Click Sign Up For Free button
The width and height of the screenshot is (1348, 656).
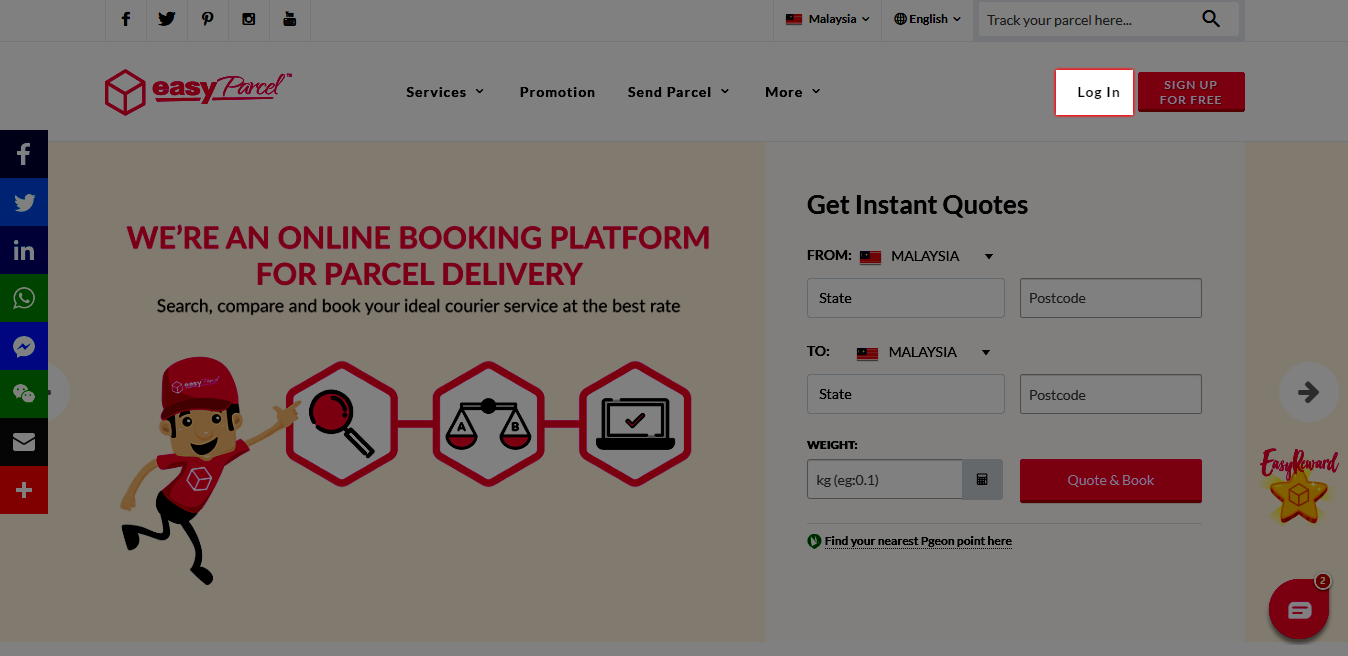click(x=1191, y=92)
